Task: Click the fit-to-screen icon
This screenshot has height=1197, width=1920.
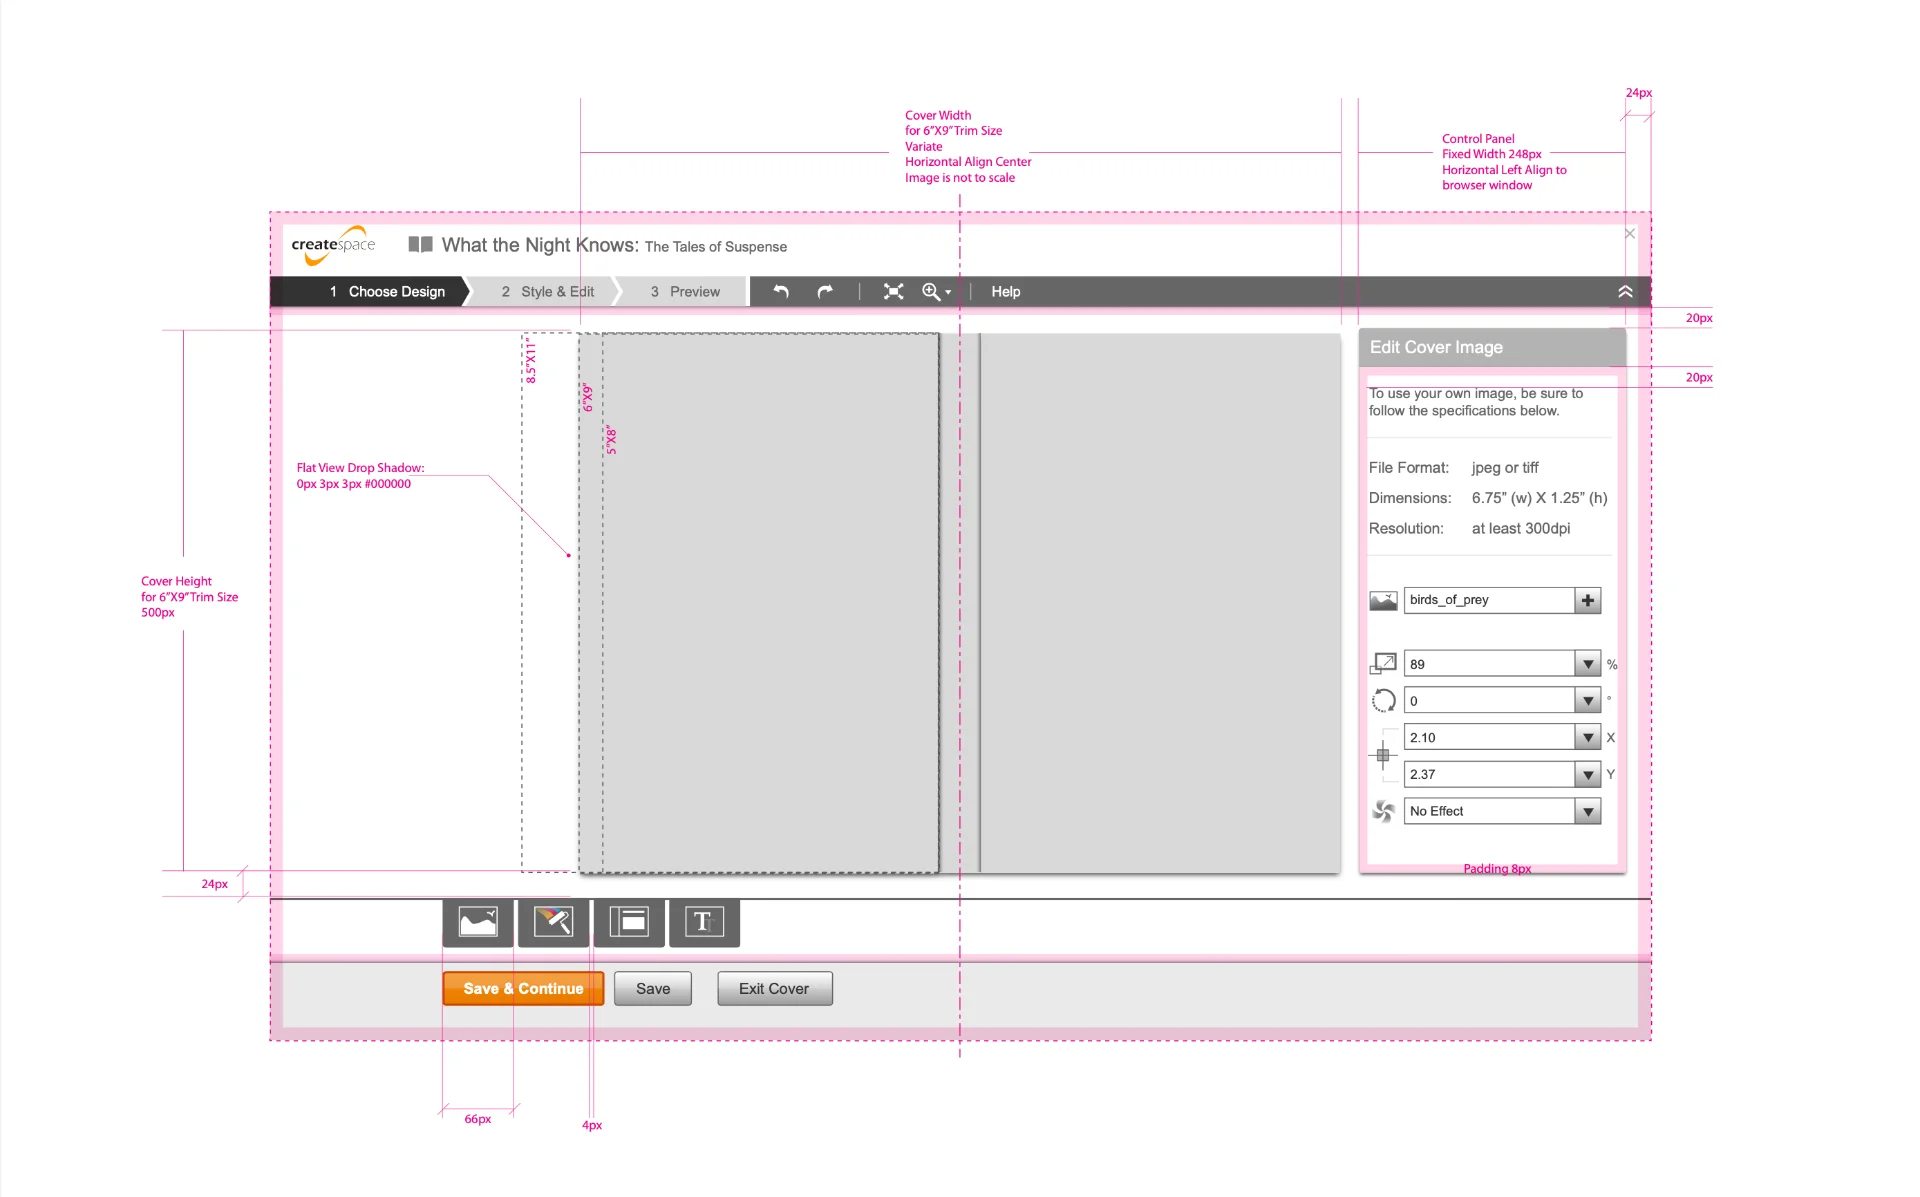Action: tap(893, 292)
